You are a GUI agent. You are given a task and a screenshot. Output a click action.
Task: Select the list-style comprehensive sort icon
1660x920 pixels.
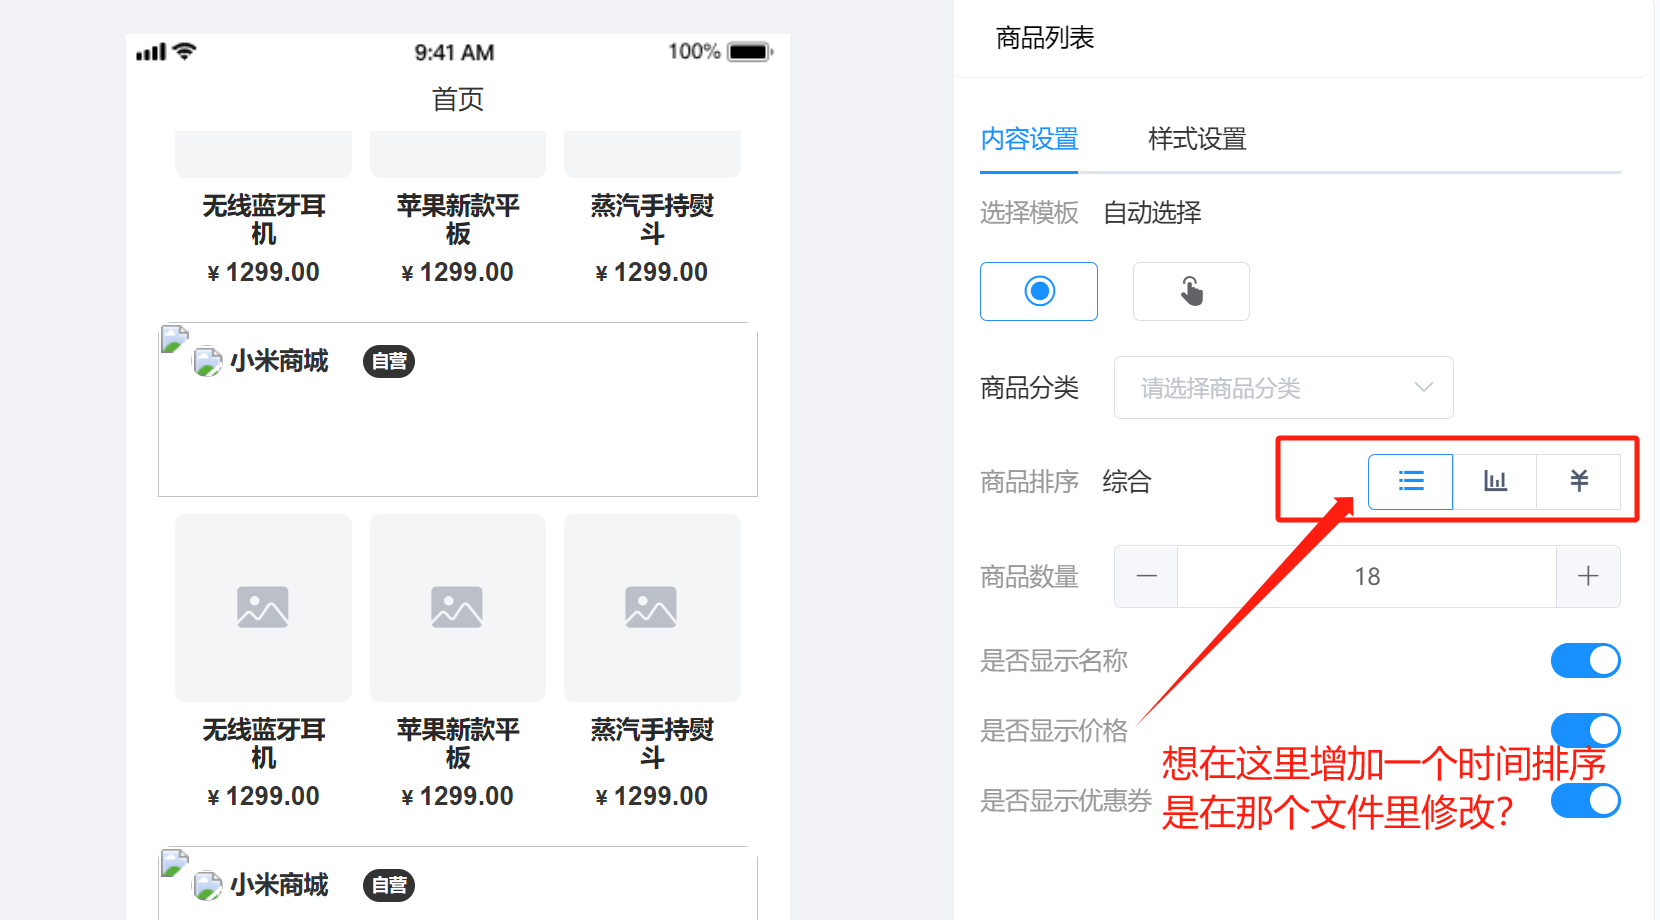point(1410,482)
